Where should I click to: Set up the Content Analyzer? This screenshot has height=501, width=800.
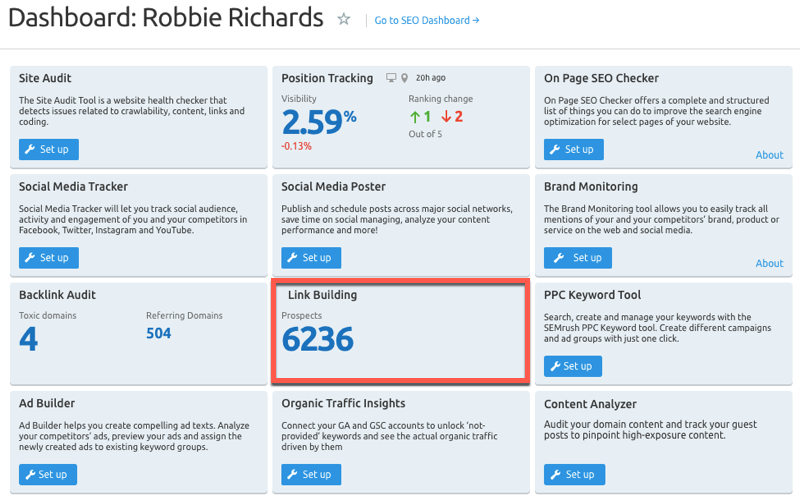pos(573,474)
